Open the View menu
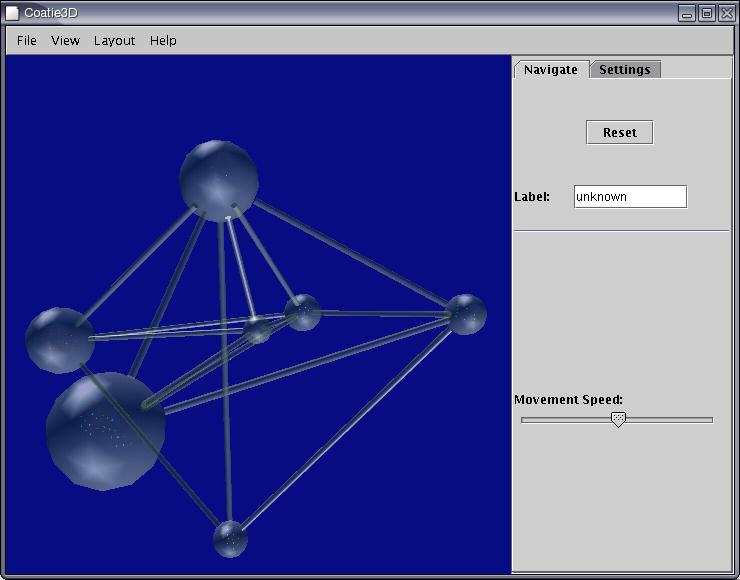 [x=65, y=41]
